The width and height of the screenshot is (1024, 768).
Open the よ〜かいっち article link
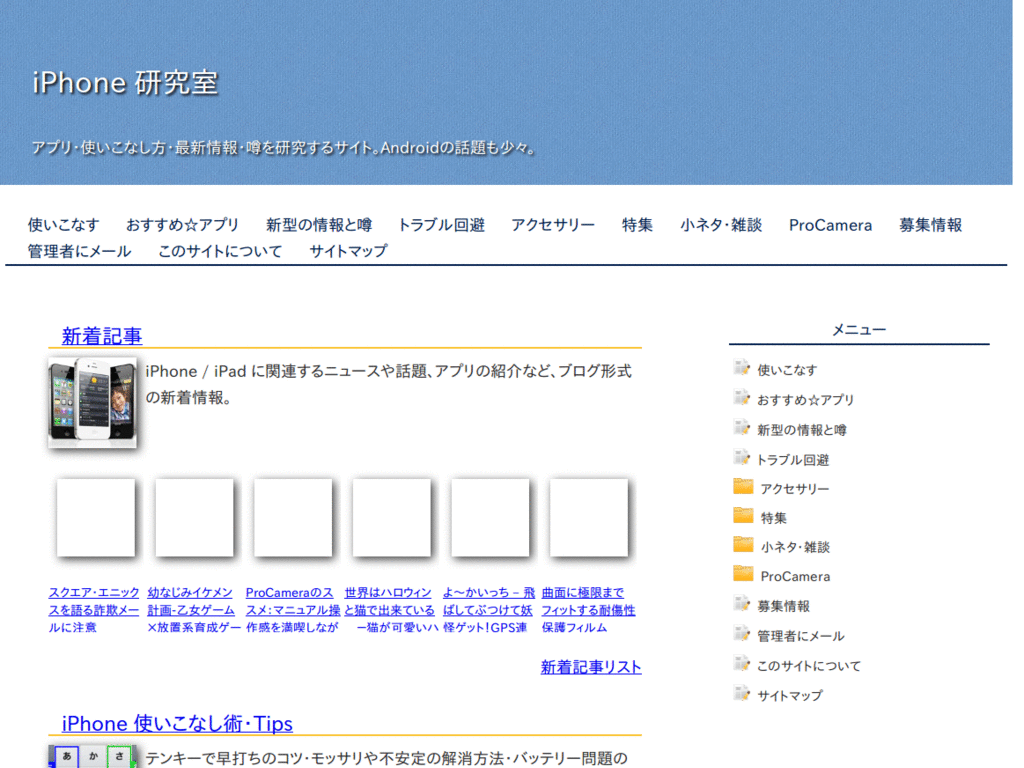pyautogui.click(x=488, y=610)
